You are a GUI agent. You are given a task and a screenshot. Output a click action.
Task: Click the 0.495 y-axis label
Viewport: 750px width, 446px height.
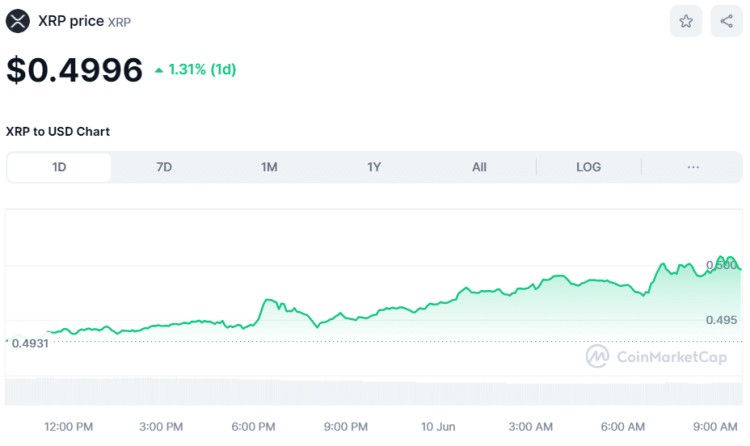coord(721,320)
